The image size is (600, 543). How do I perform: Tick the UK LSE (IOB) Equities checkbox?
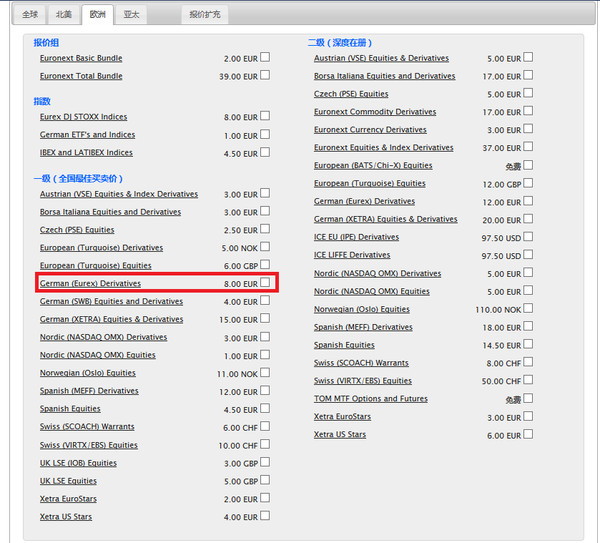pos(265,462)
